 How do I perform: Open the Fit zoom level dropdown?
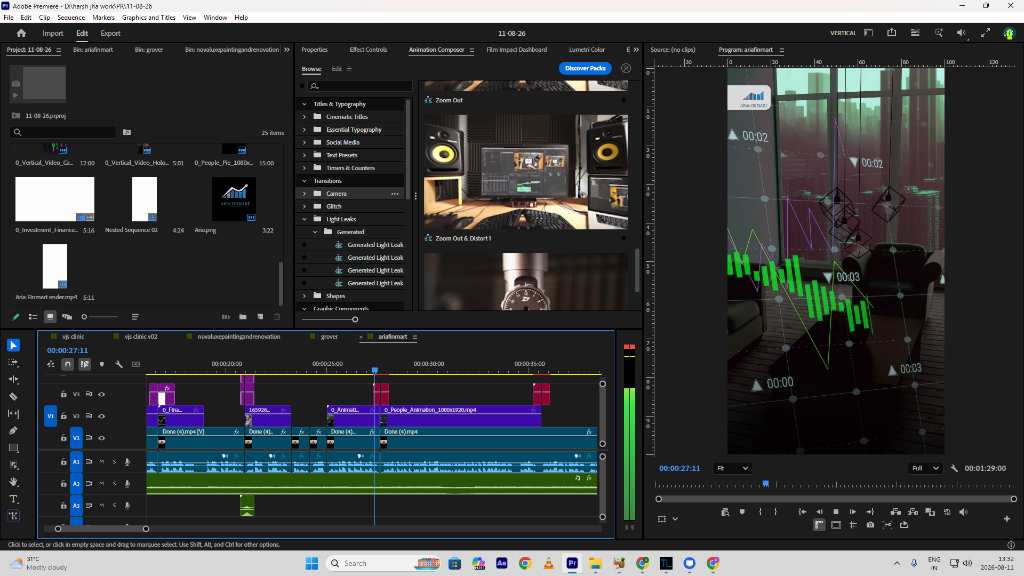point(733,468)
